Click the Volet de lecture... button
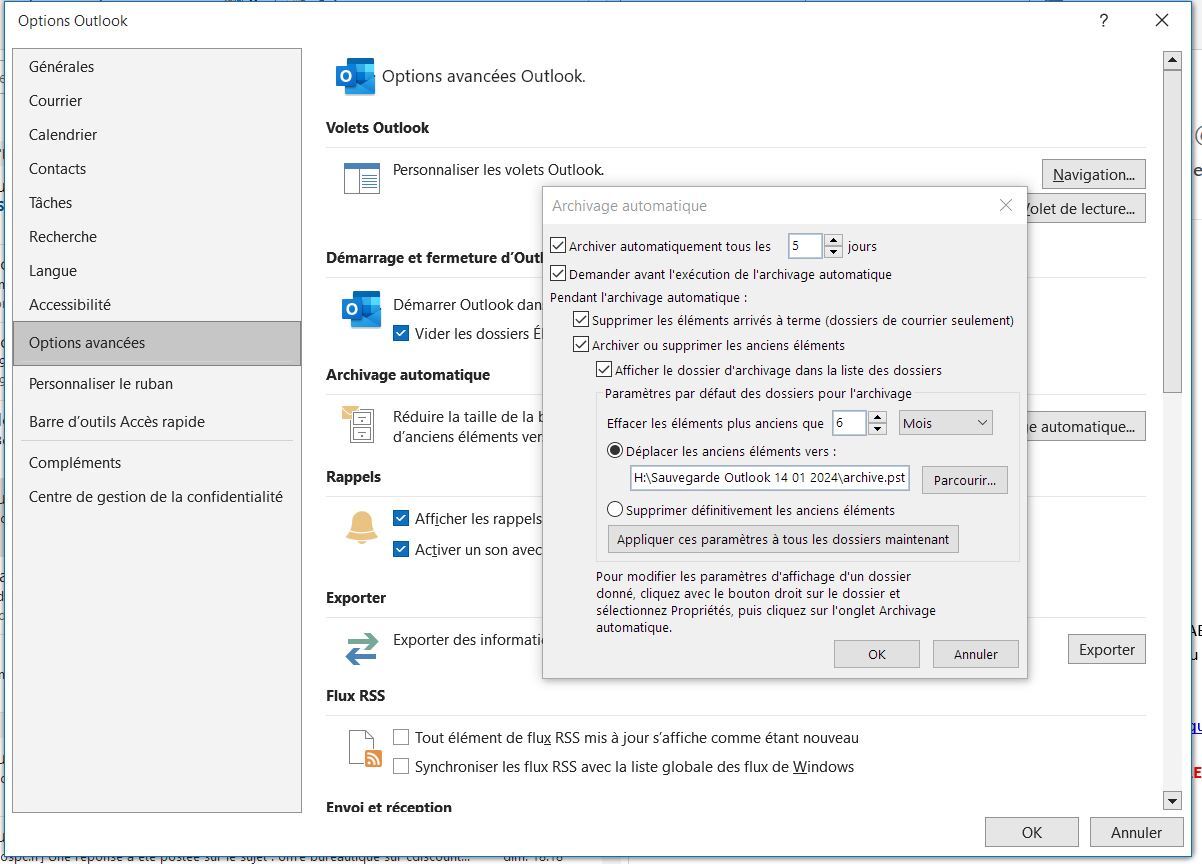 [x=1085, y=208]
